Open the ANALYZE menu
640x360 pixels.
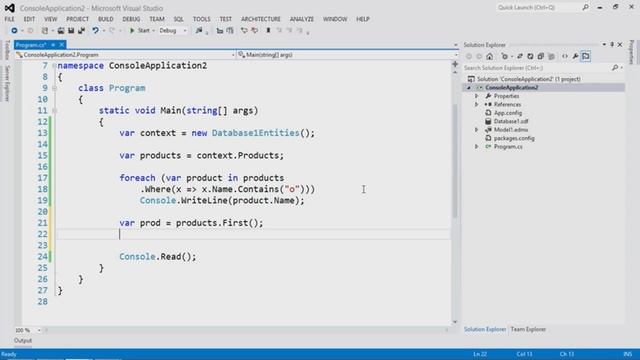coord(302,19)
